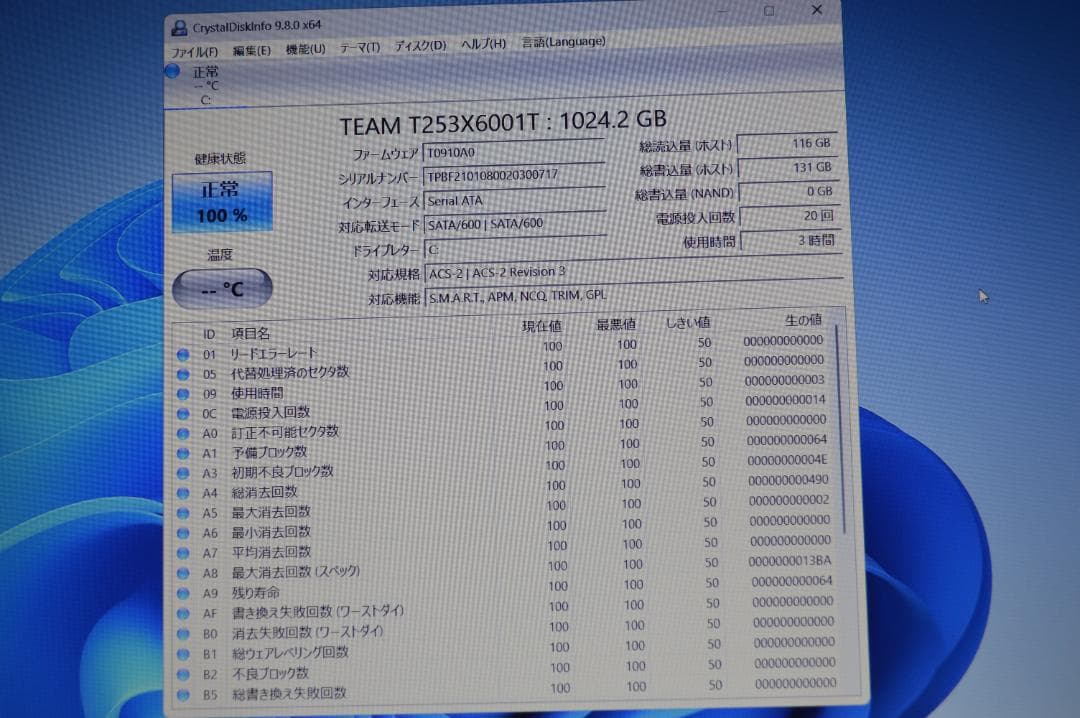
Task: Click the blue status dot for row AF
Action: coord(183,613)
